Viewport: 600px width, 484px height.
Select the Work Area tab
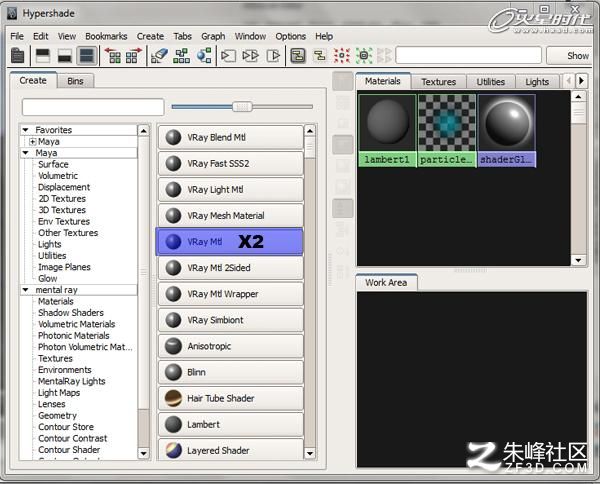point(386,283)
